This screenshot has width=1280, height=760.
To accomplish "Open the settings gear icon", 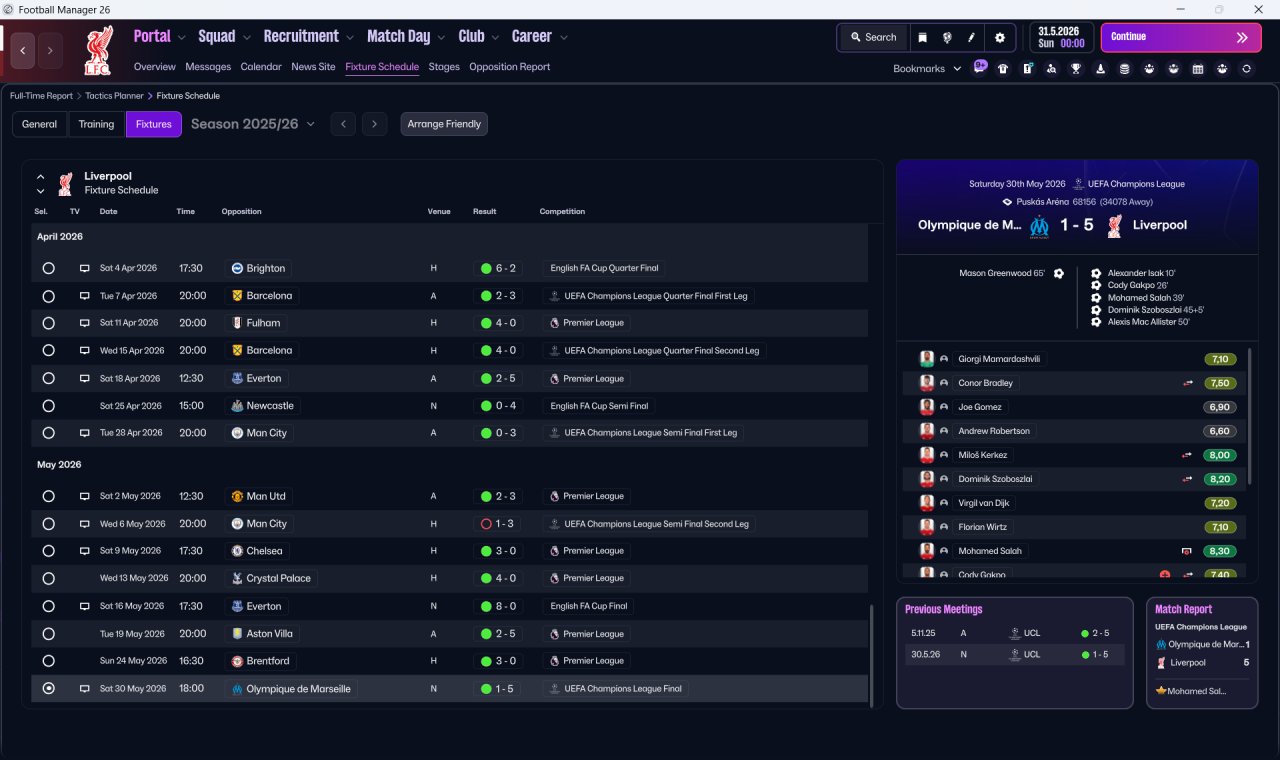I will [x=999, y=37].
